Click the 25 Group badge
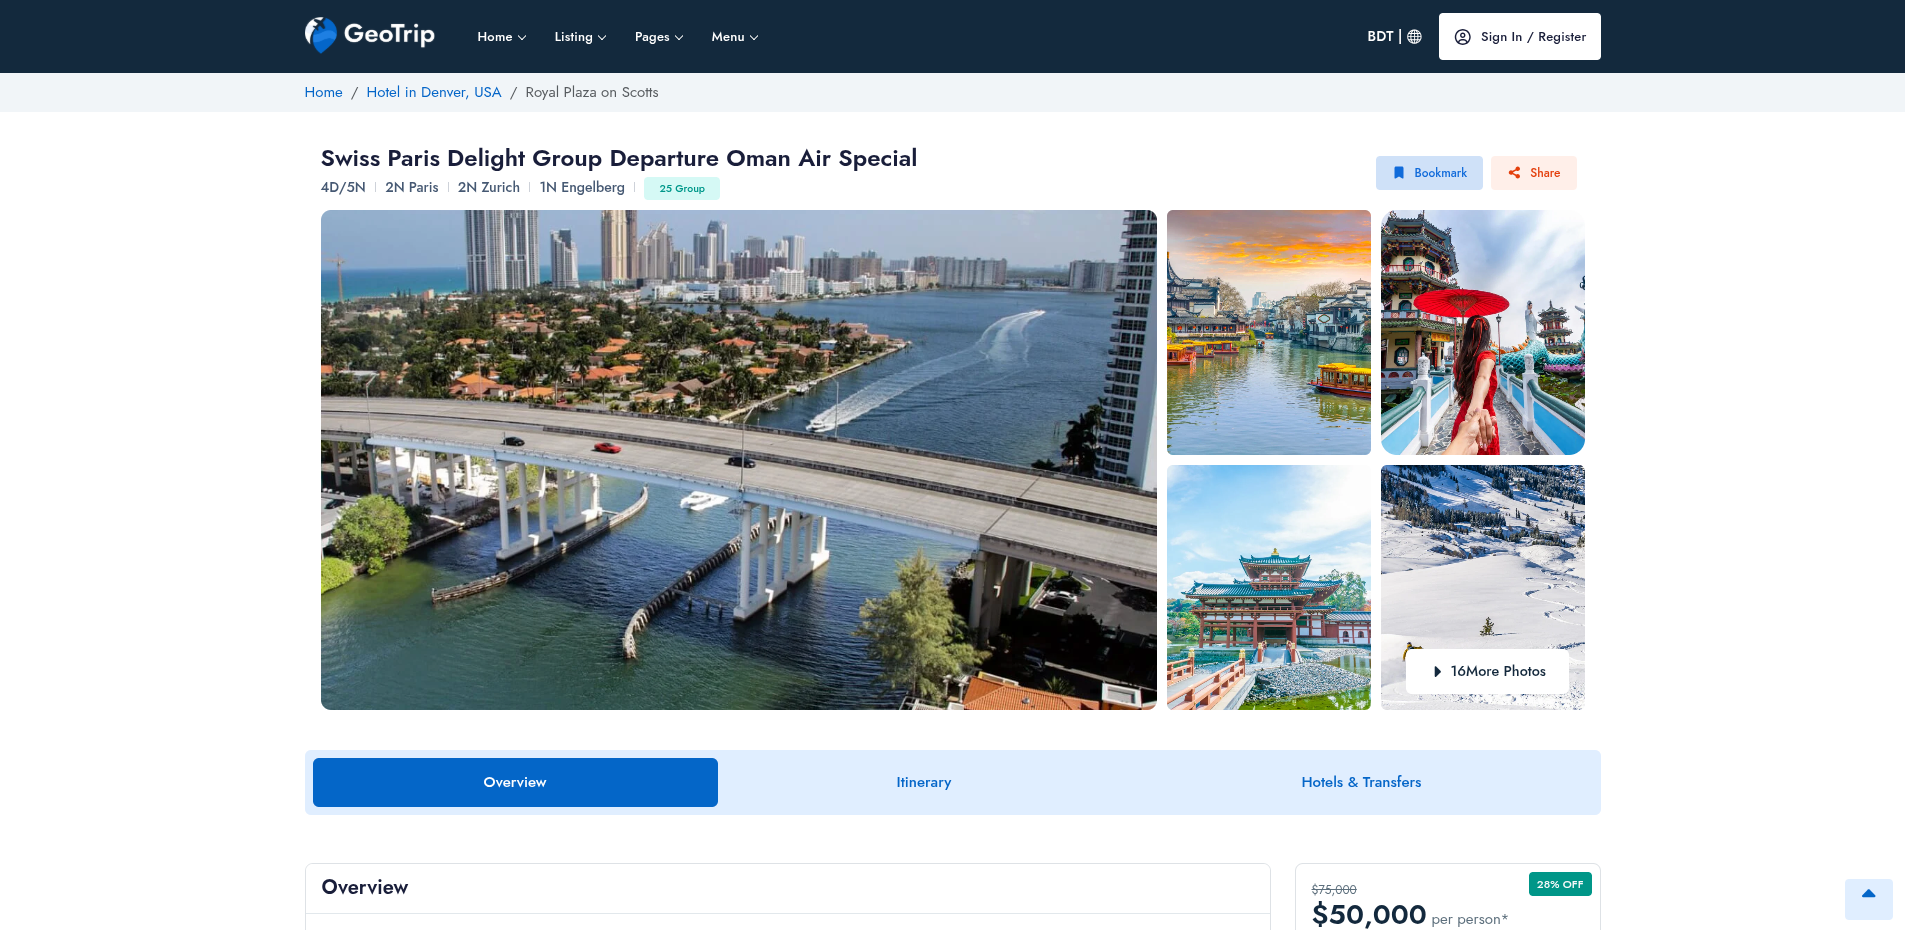The width and height of the screenshot is (1905, 930). tap(682, 188)
